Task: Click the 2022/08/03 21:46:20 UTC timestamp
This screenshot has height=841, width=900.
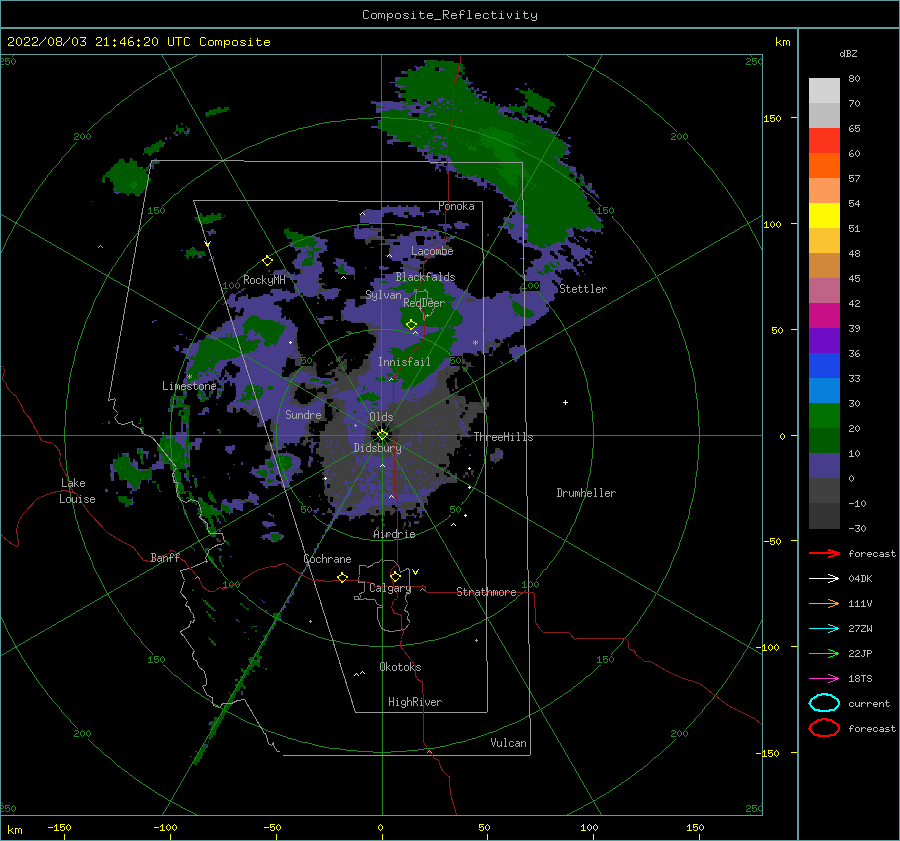Action: pyautogui.click(x=87, y=42)
